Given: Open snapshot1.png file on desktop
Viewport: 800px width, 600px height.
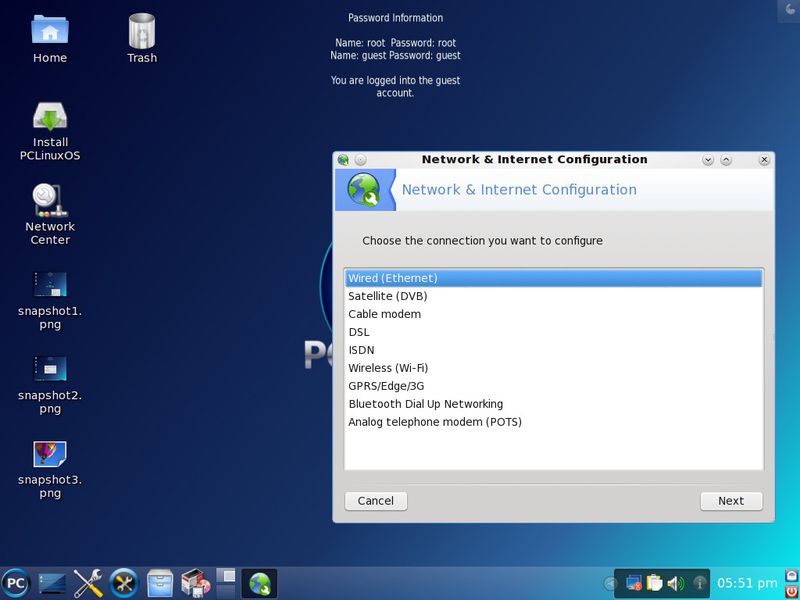Looking at the screenshot, I should point(50,301).
